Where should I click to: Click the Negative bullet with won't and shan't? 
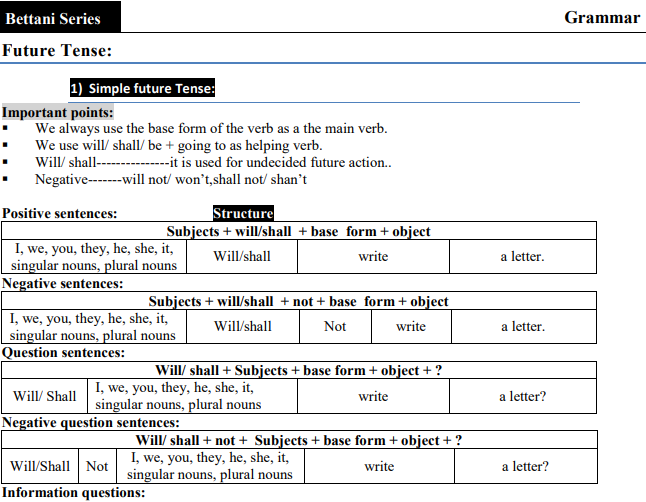coord(171,179)
